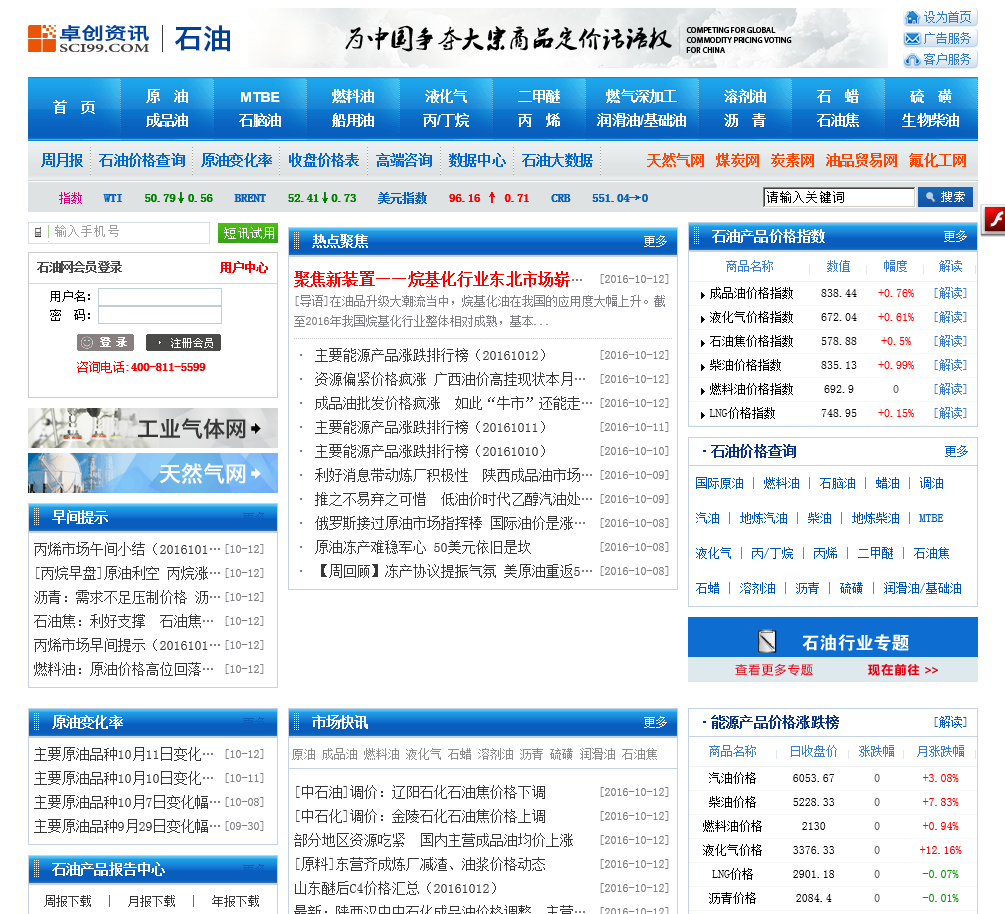
Task: Click the arrow on the 天然气网 banner
Action: [x=256, y=474]
